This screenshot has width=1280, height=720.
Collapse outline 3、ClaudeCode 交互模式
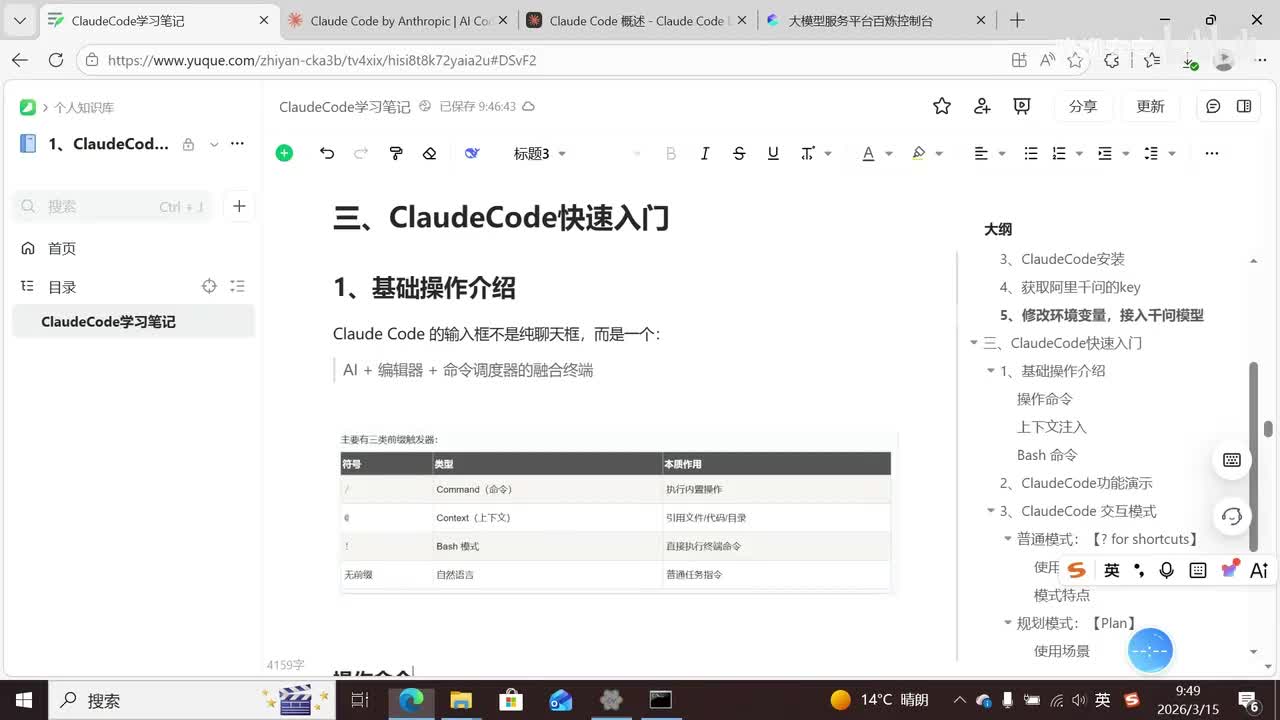(991, 511)
